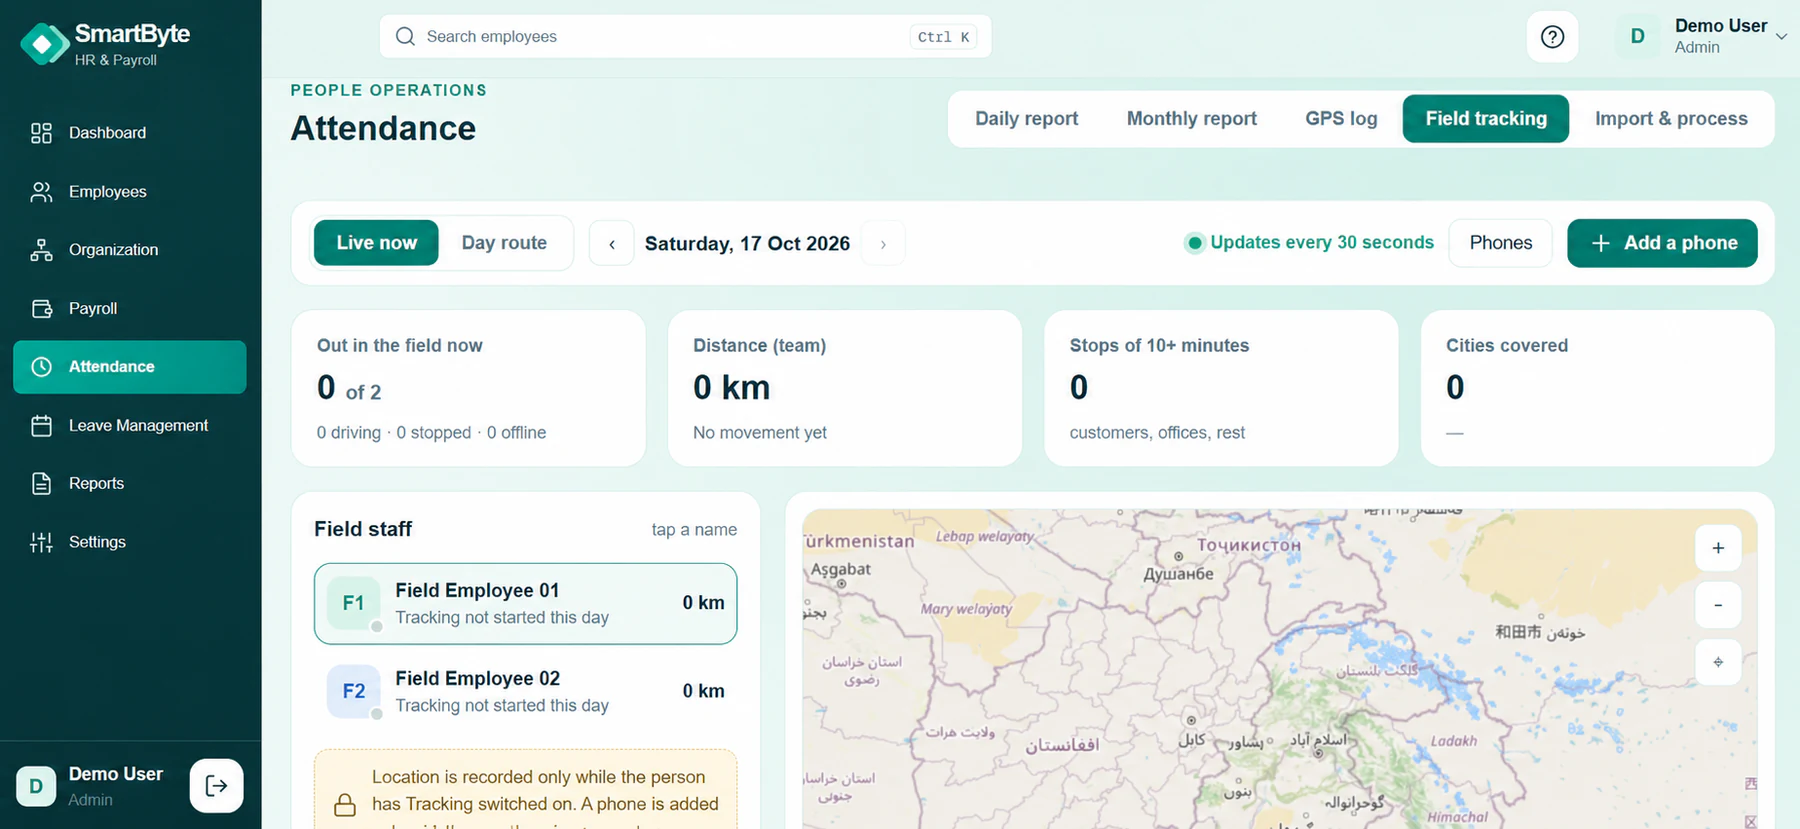Image resolution: width=1800 pixels, height=829 pixels.
Task: Click the Distance (team) card
Action: pos(845,388)
